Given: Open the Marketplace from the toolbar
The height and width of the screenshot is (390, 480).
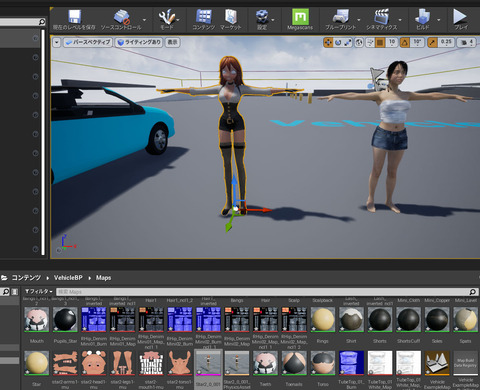Looking at the screenshot, I should [231, 20].
